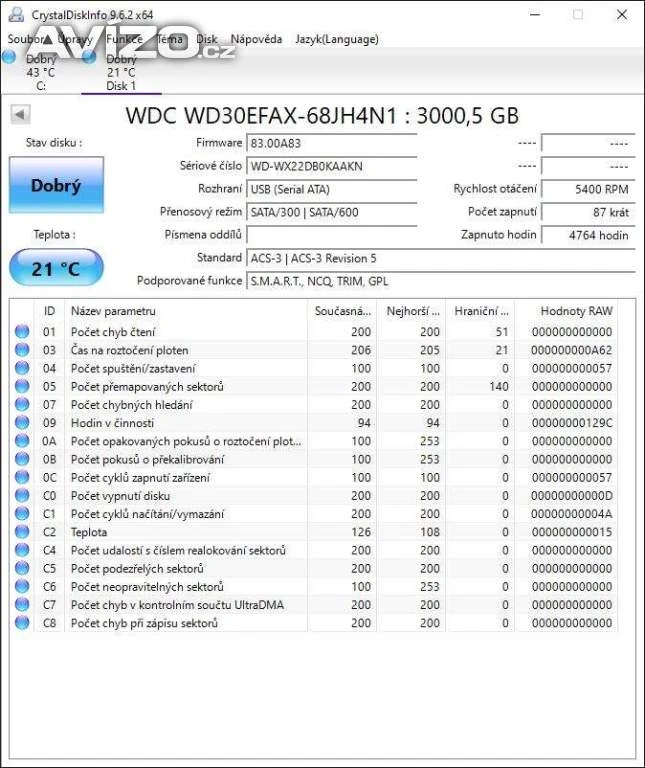Minimize the CrystalDiskInfo window
The width and height of the screenshot is (645, 768).
coord(535,15)
